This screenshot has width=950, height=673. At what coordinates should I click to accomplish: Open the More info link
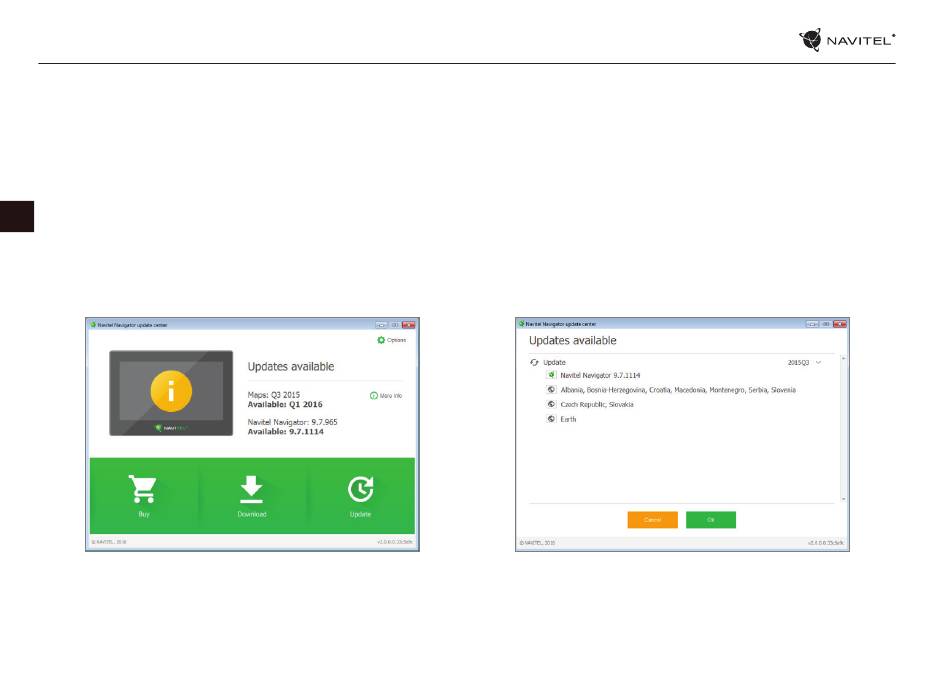[391, 396]
